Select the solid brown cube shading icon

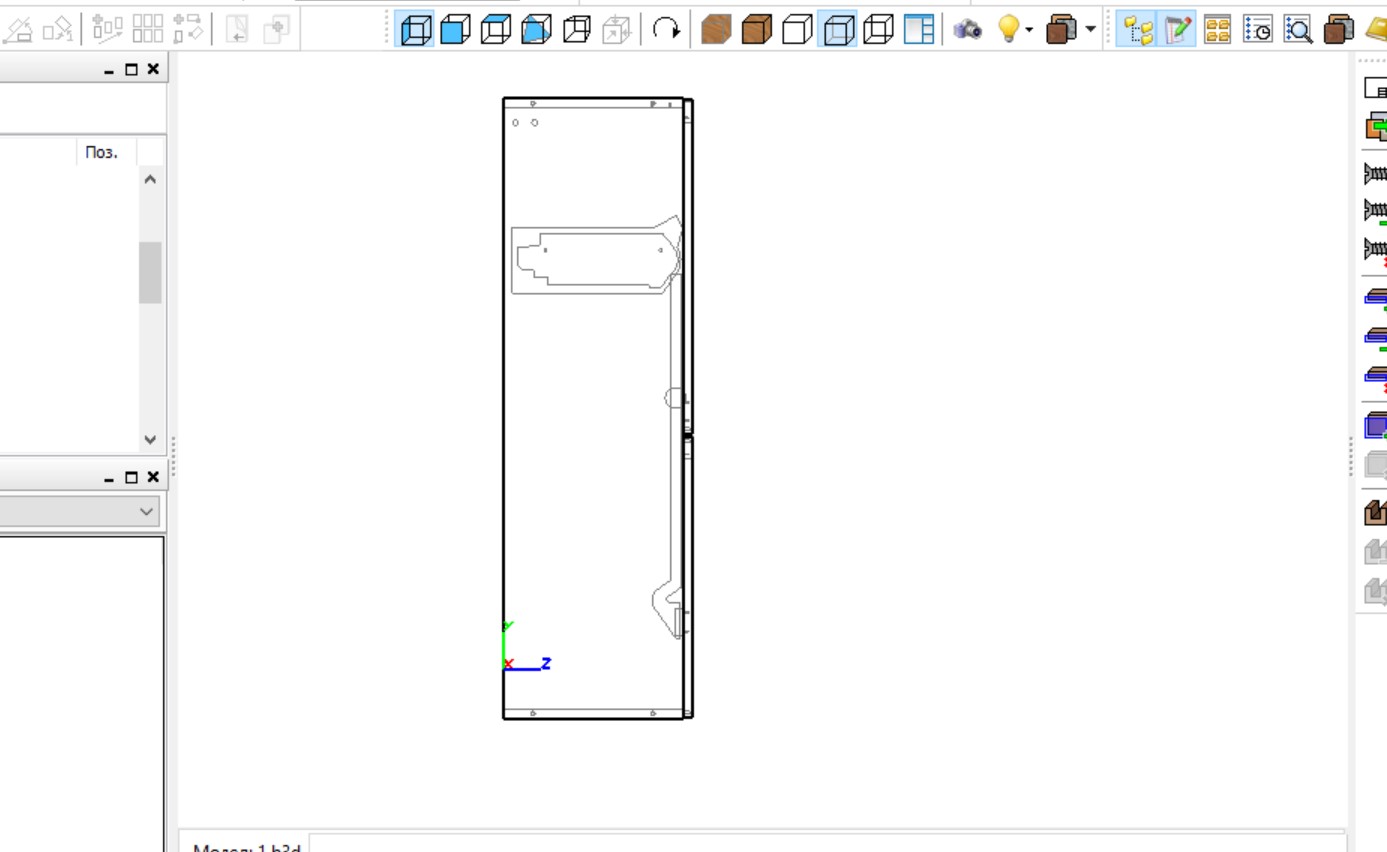[757, 31]
